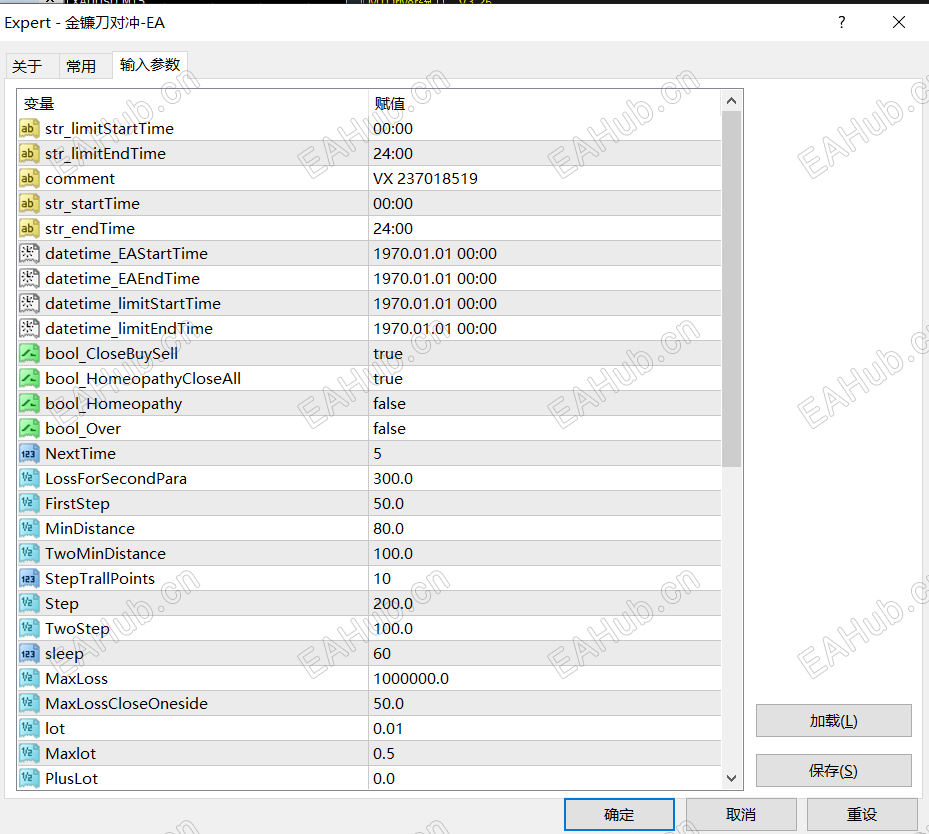Select the TwoMinDistance variable name
Viewport: 929px width, 834px height.
point(105,554)
